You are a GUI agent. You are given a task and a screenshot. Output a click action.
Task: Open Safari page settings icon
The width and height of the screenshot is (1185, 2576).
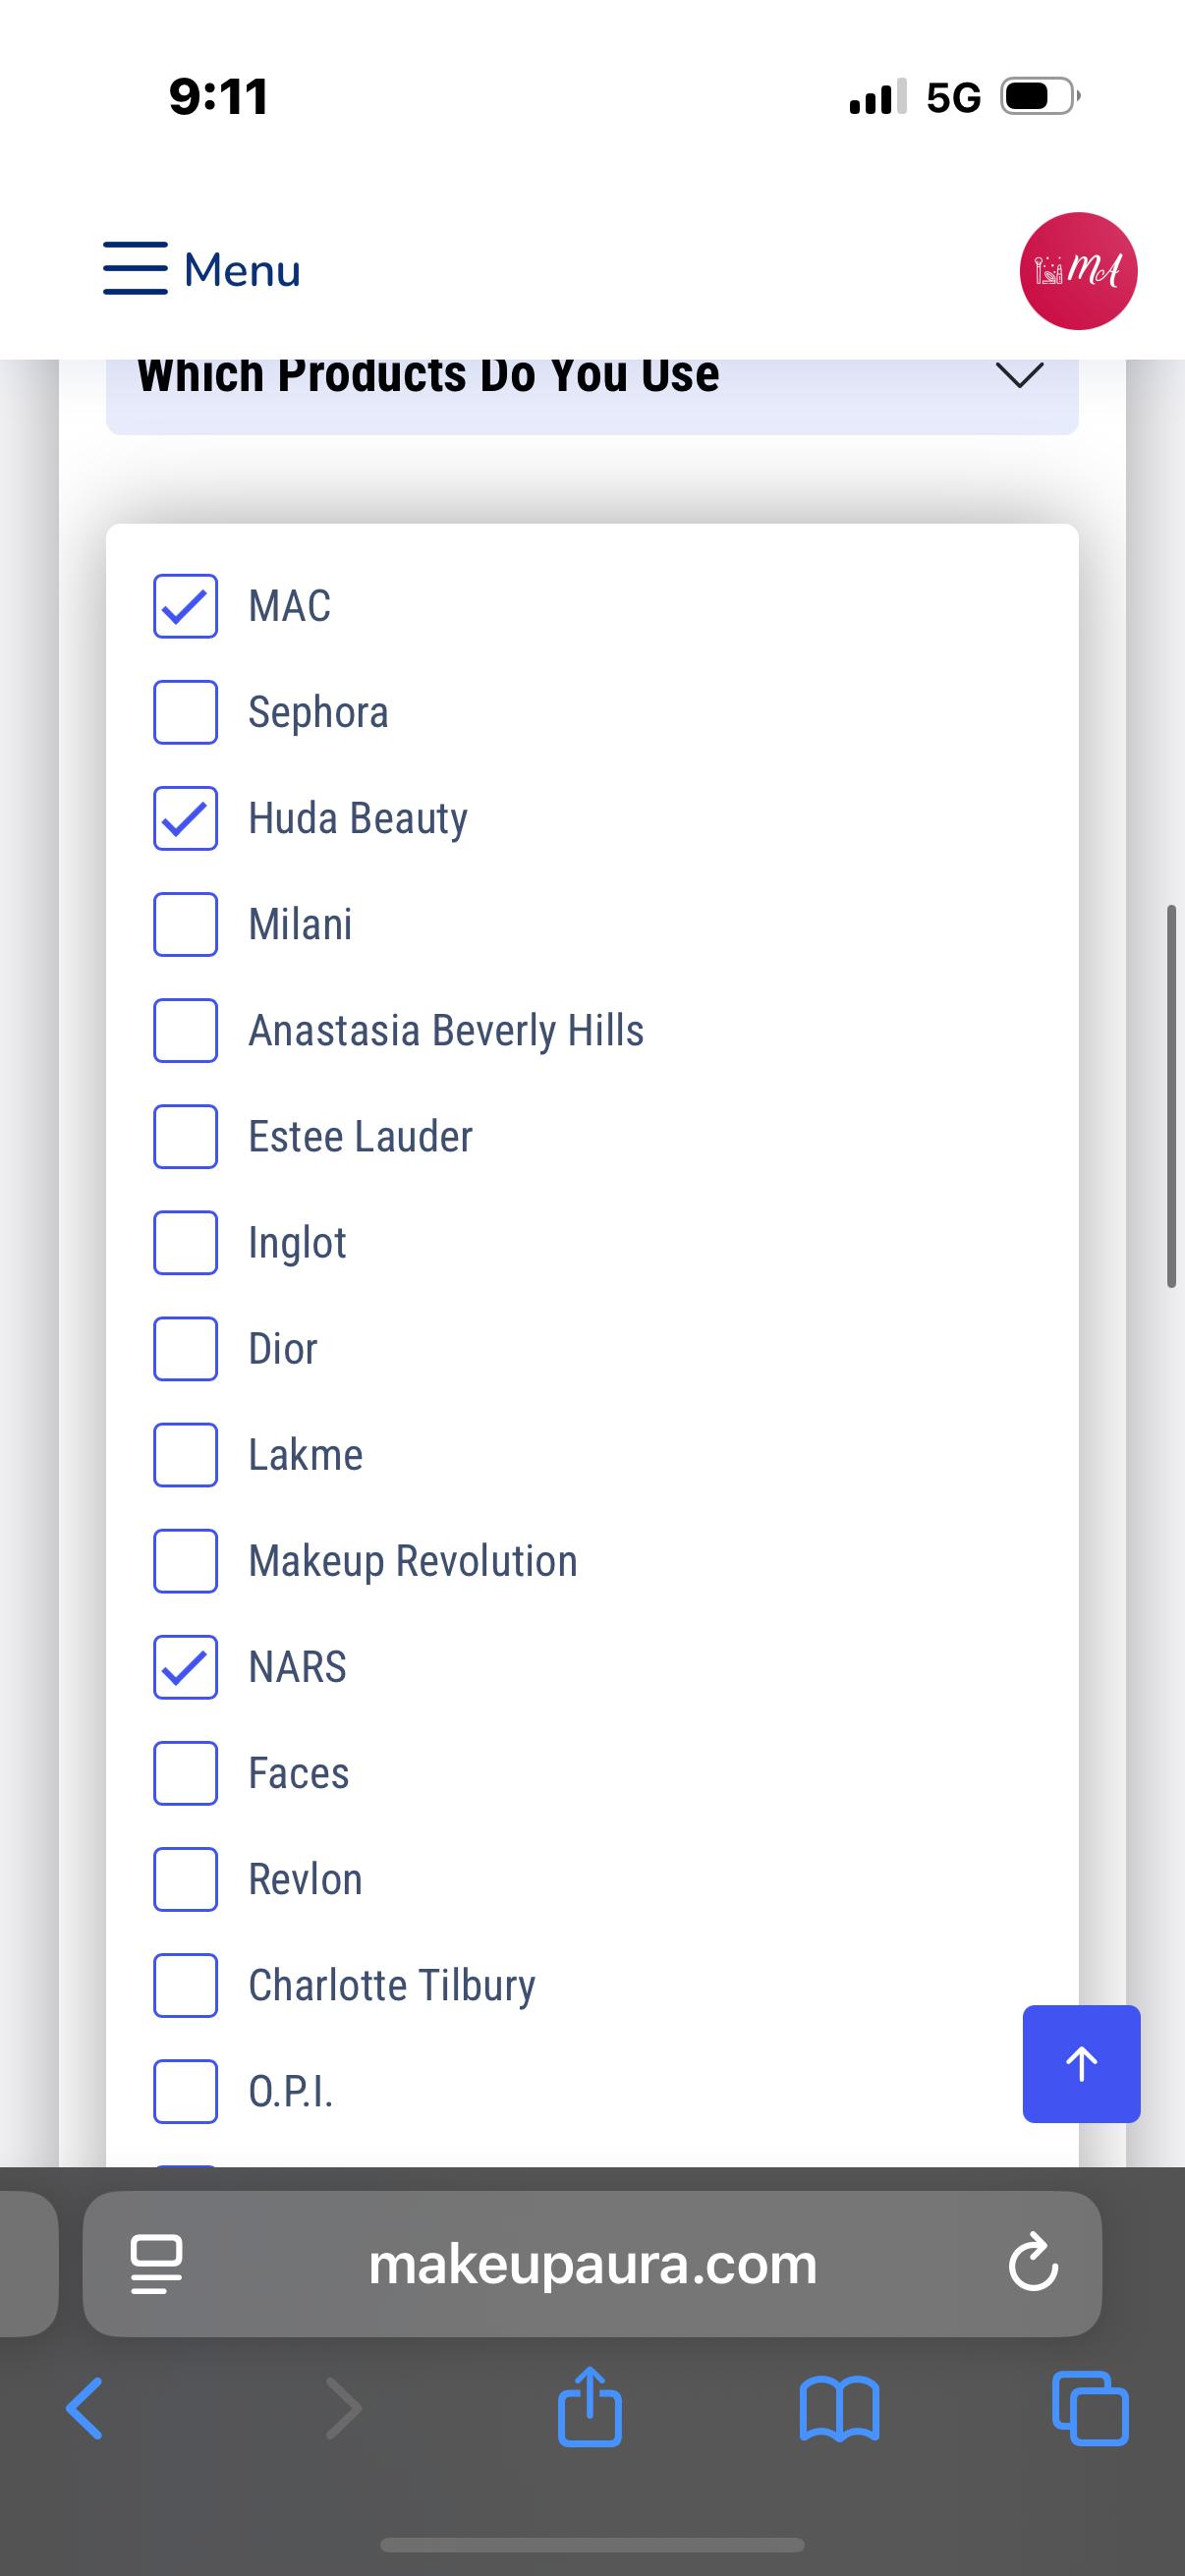pyautogui.click(x=157, y=2264)
